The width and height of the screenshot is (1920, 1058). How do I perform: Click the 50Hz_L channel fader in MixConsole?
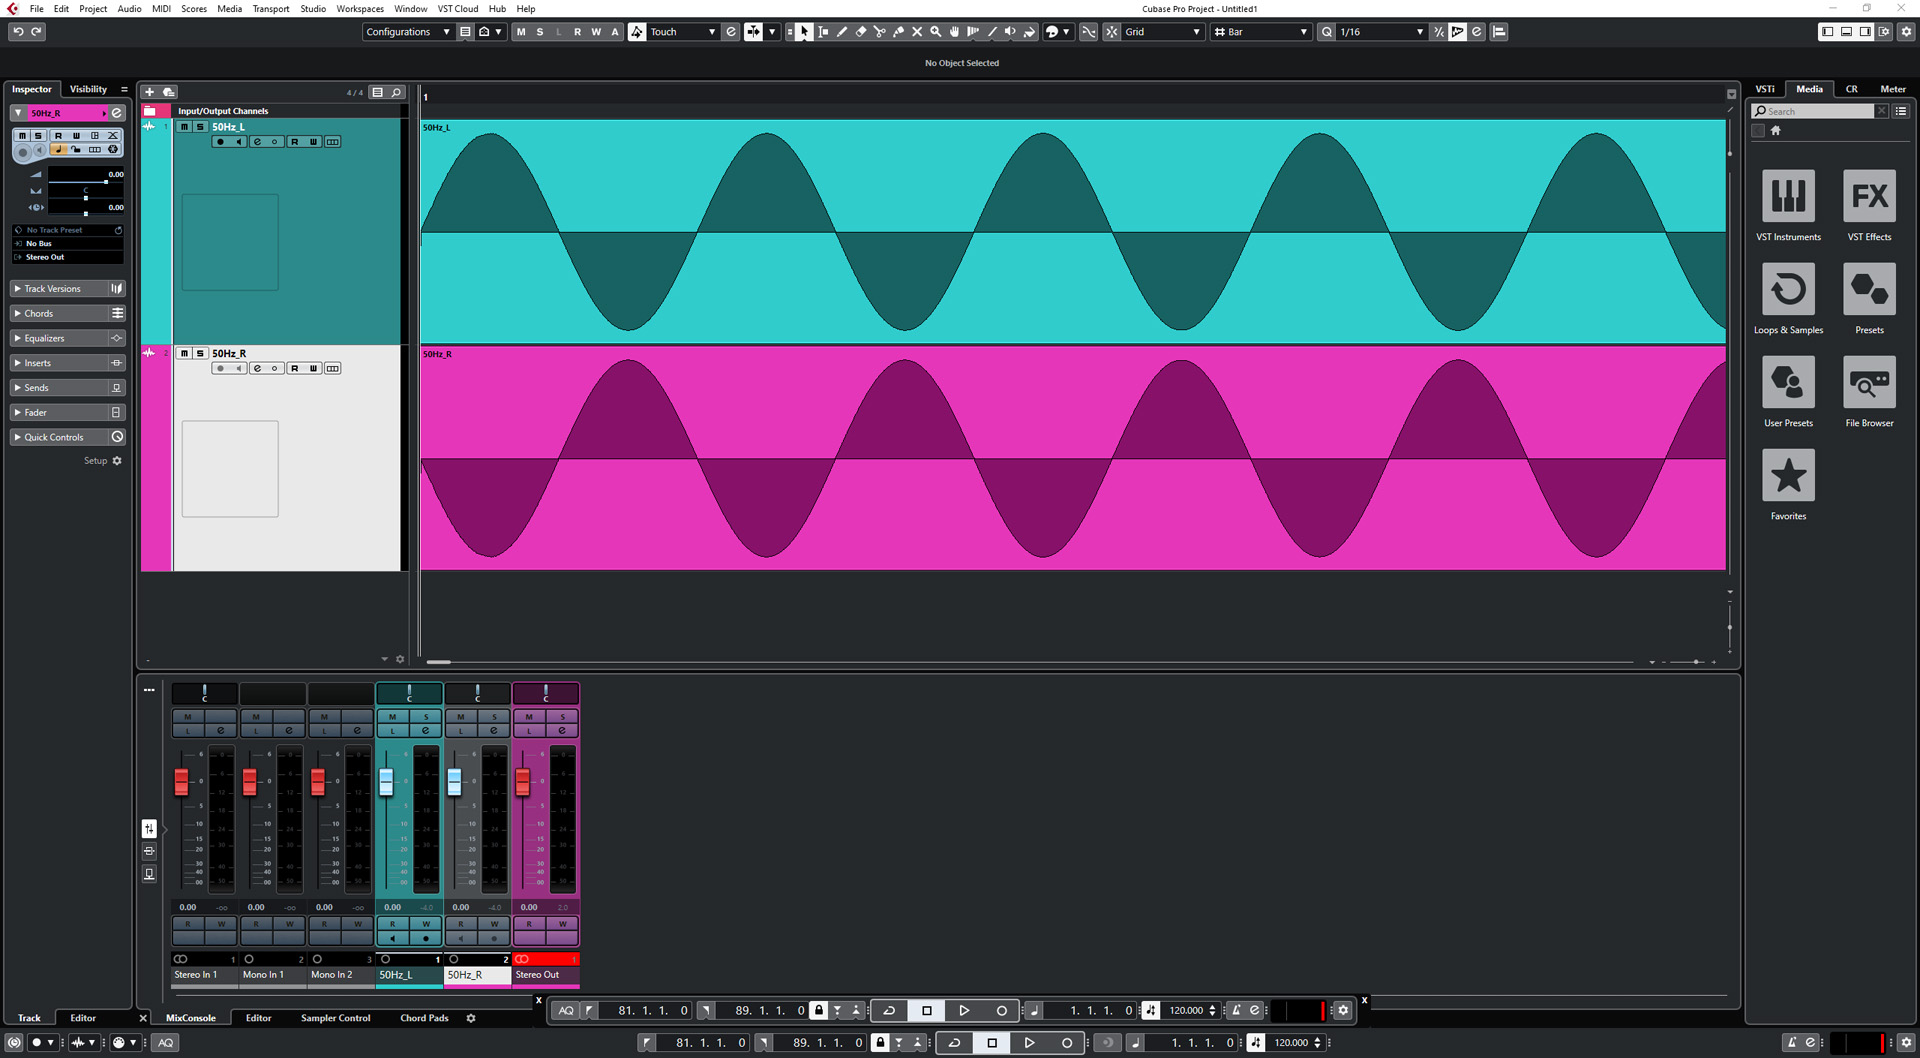click(x=386, y=782)
